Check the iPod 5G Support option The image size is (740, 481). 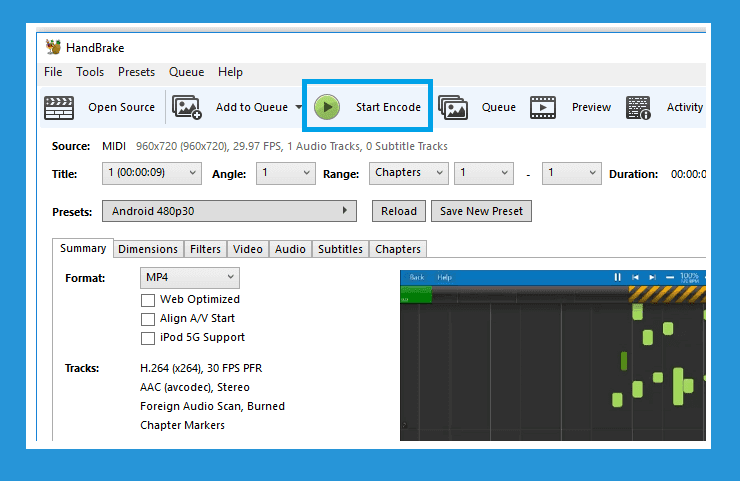tap(148, 338)
